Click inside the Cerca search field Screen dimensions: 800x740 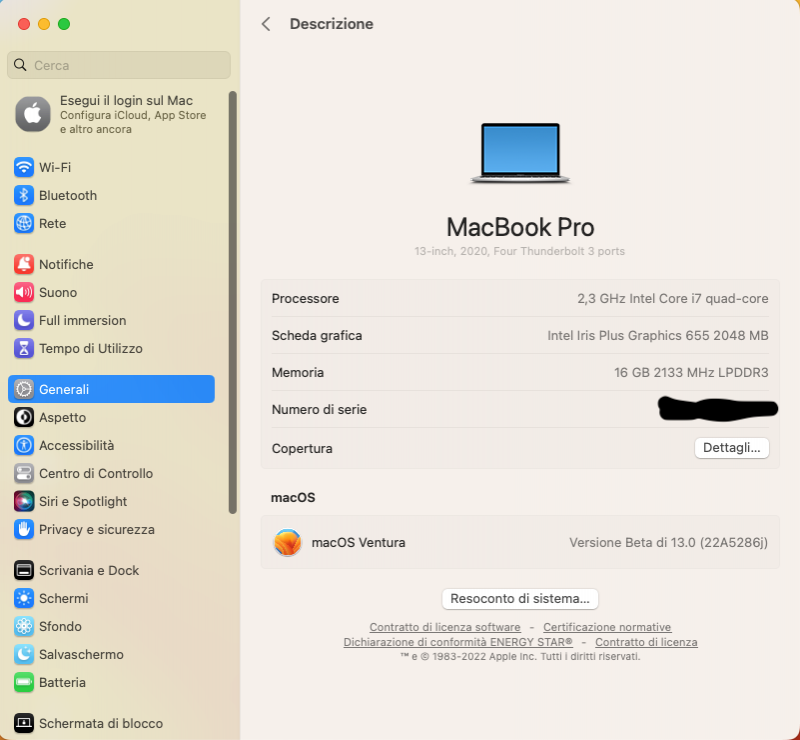[x=118, y=64]
